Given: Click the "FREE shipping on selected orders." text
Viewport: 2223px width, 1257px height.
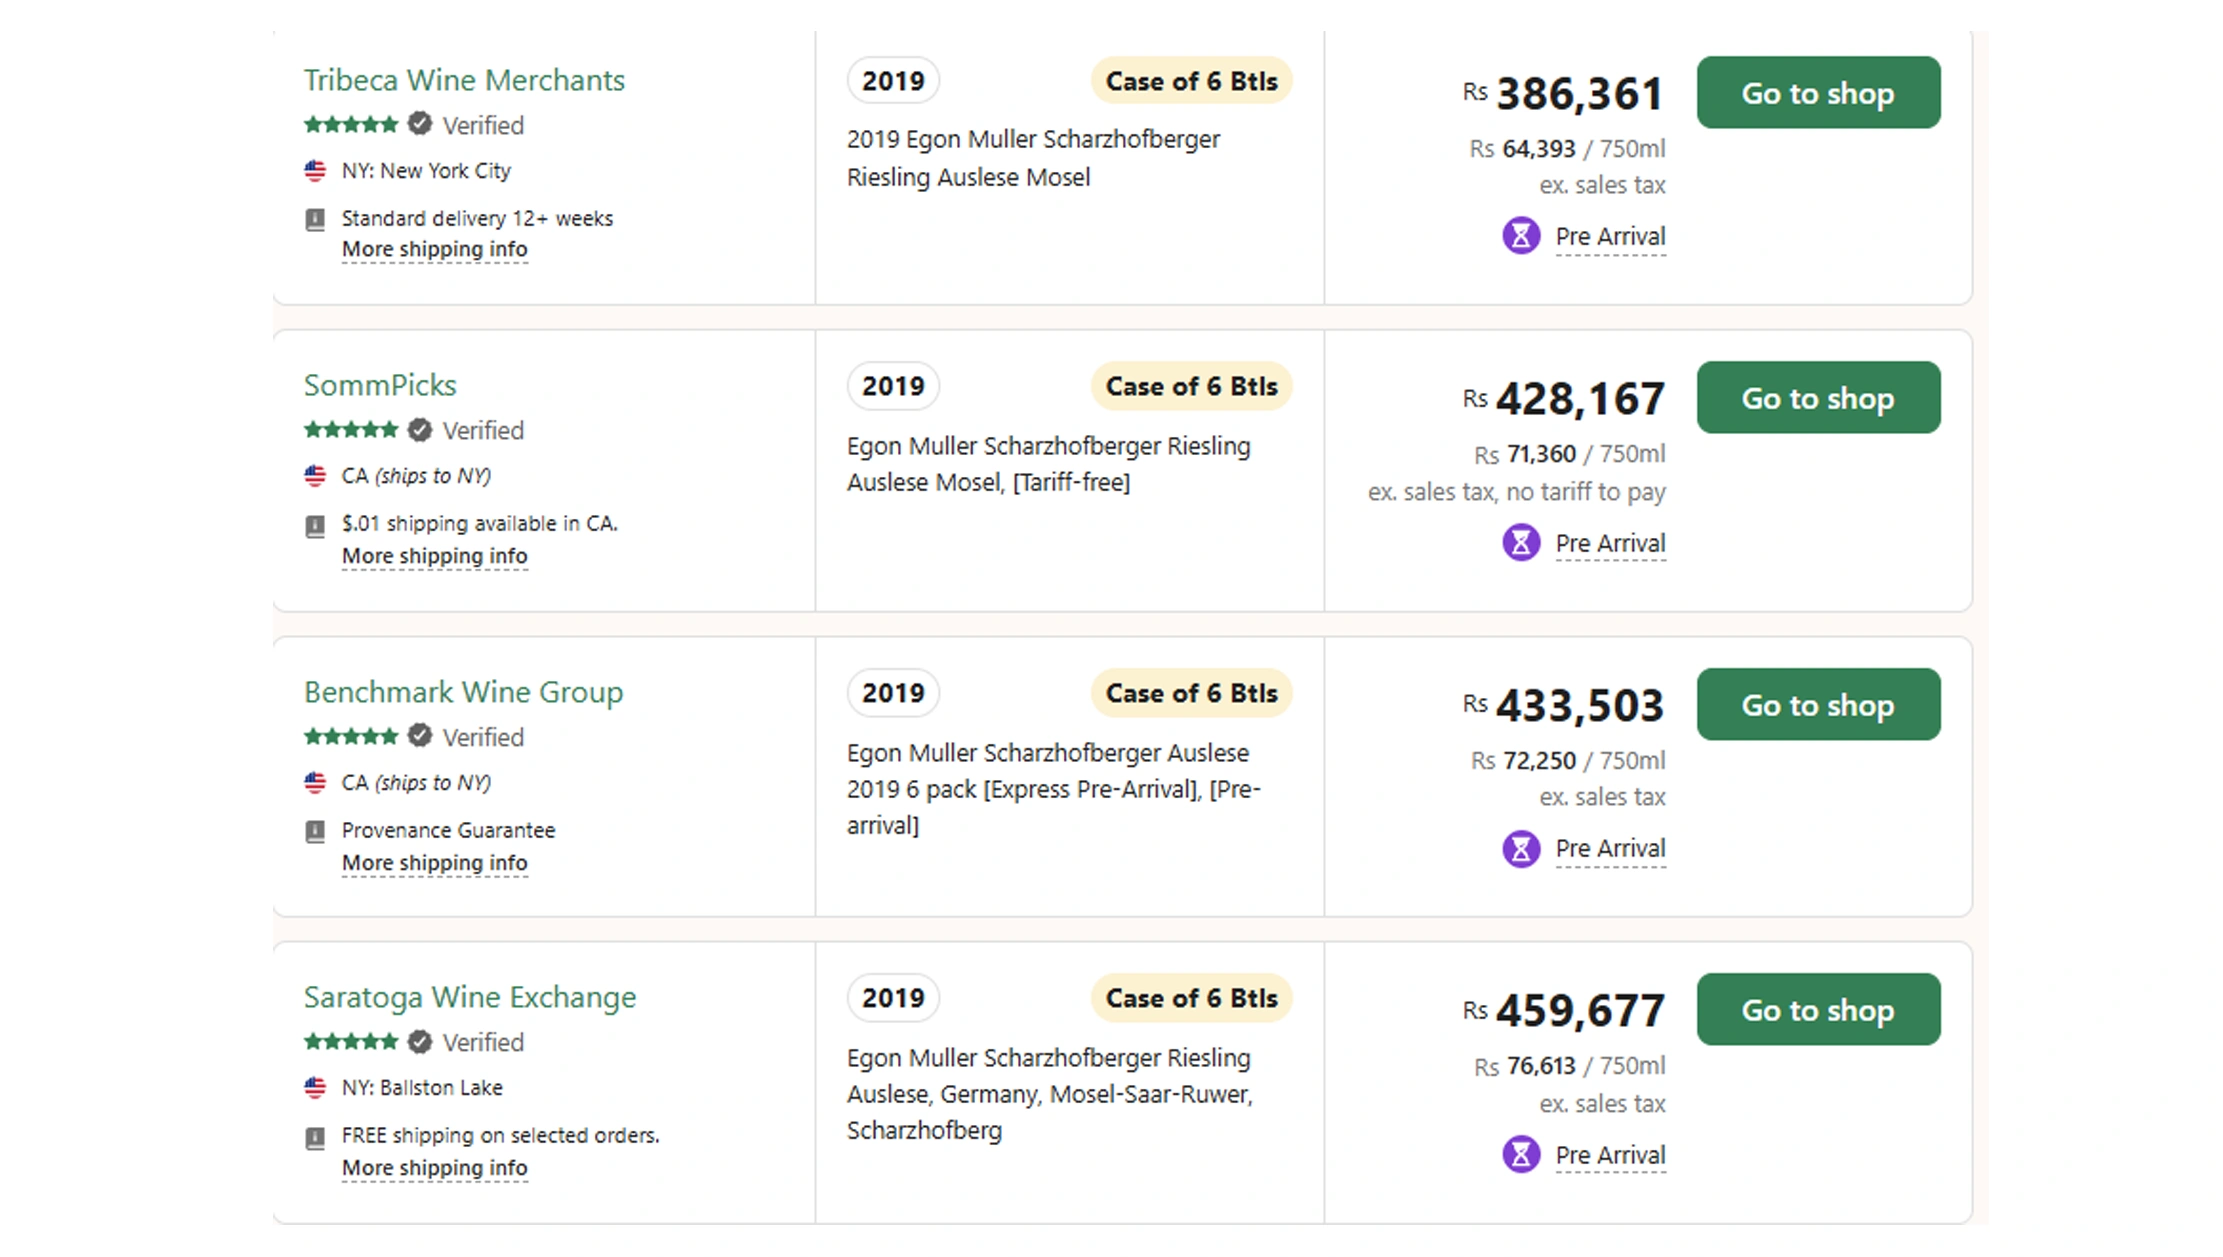Looking at the screenshot, I should (501, 1136).
